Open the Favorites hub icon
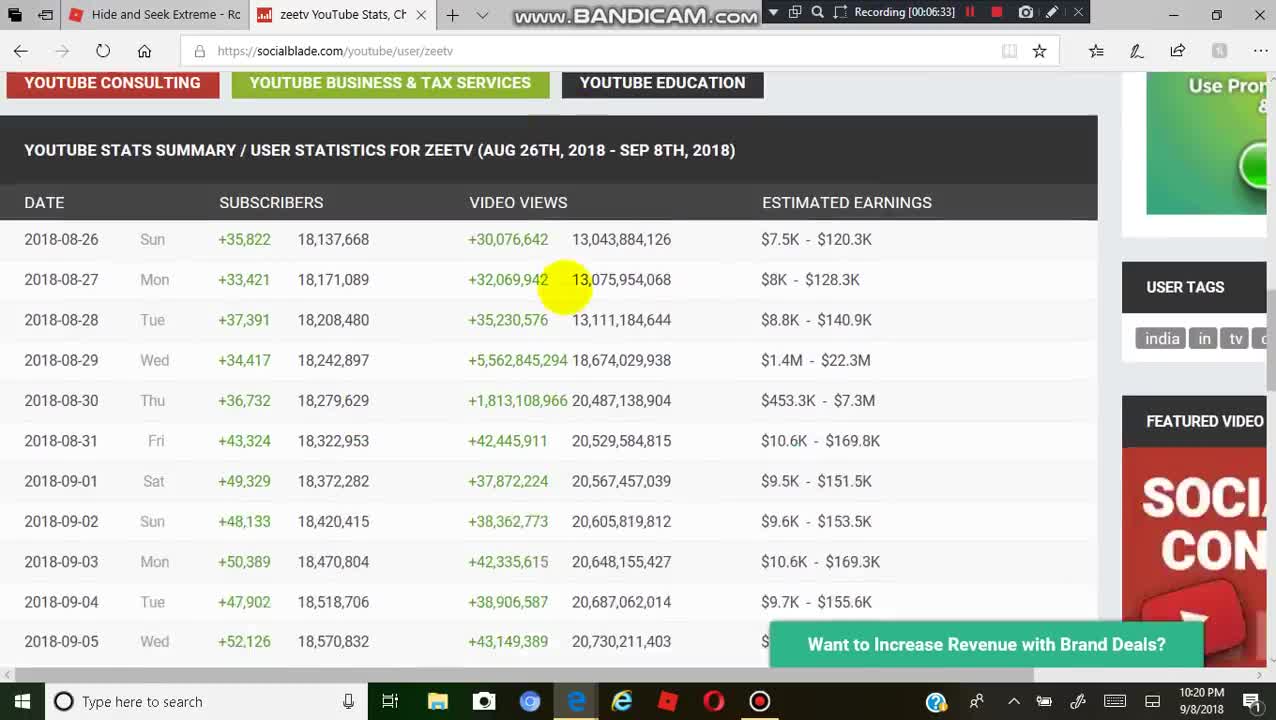The width and height of the screenshot is (1276, 720). (1096, 51)
